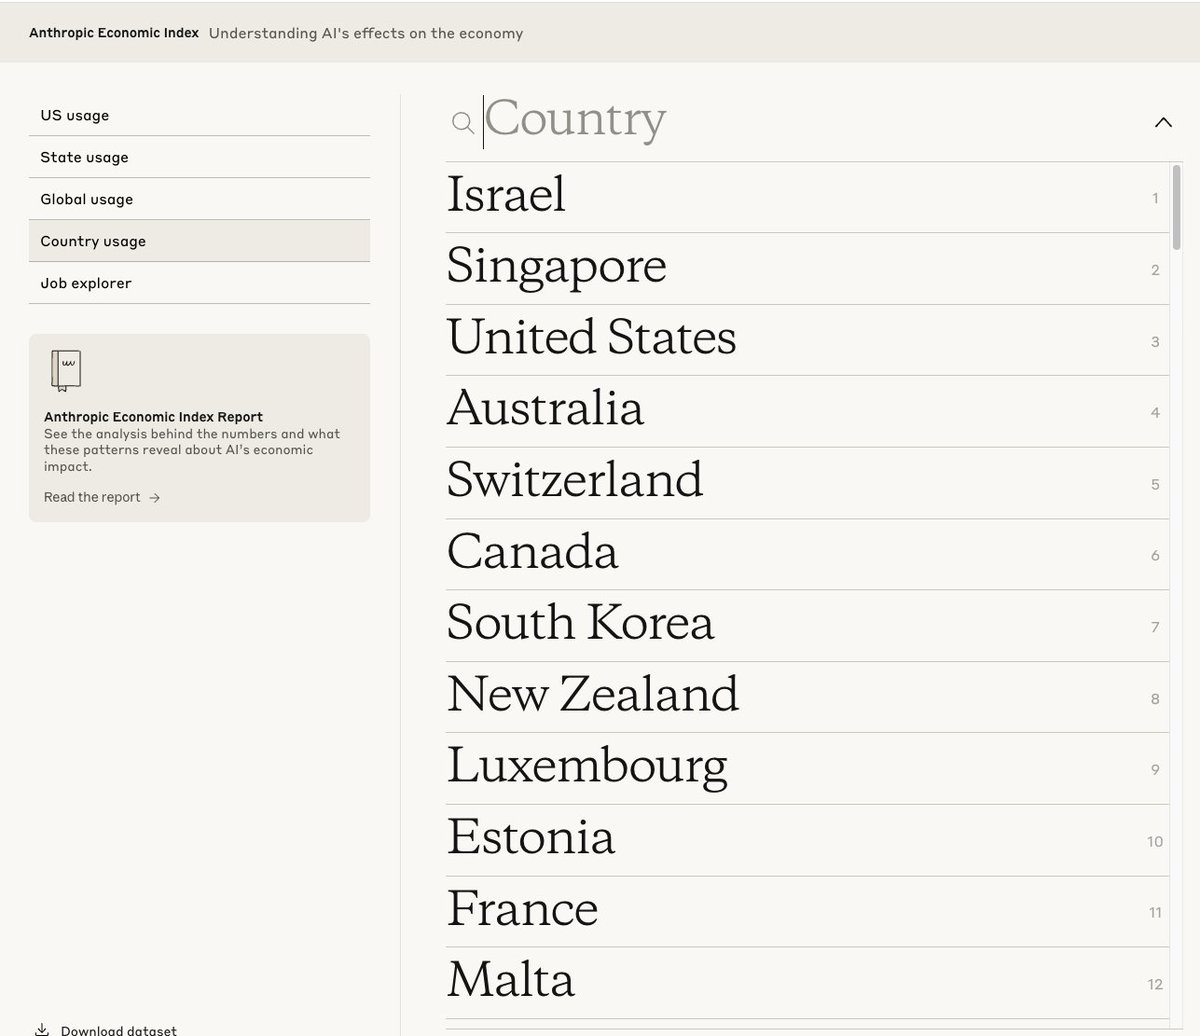Select Singapore from the country list
Screen dimensions: 1200x1036
tap(807, 269)
